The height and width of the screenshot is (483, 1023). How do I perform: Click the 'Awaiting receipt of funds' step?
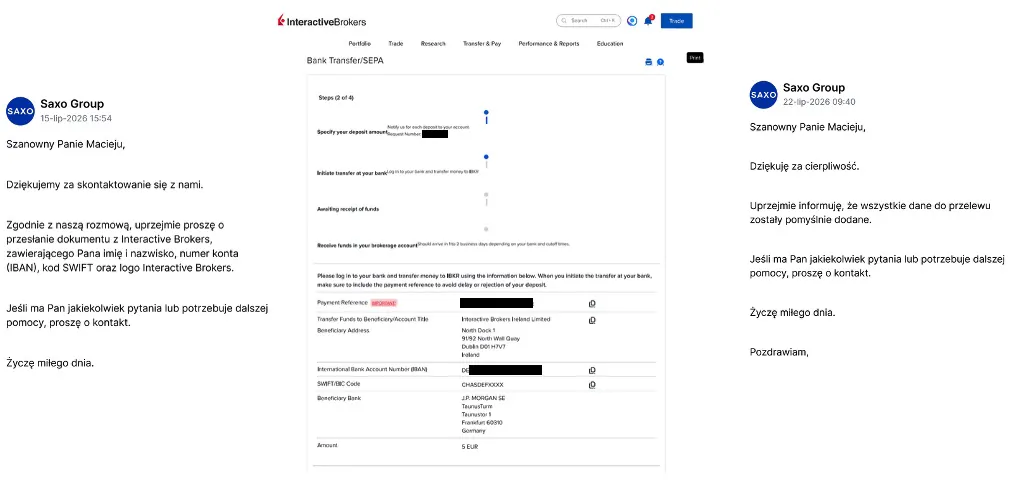tap(348, 209)
